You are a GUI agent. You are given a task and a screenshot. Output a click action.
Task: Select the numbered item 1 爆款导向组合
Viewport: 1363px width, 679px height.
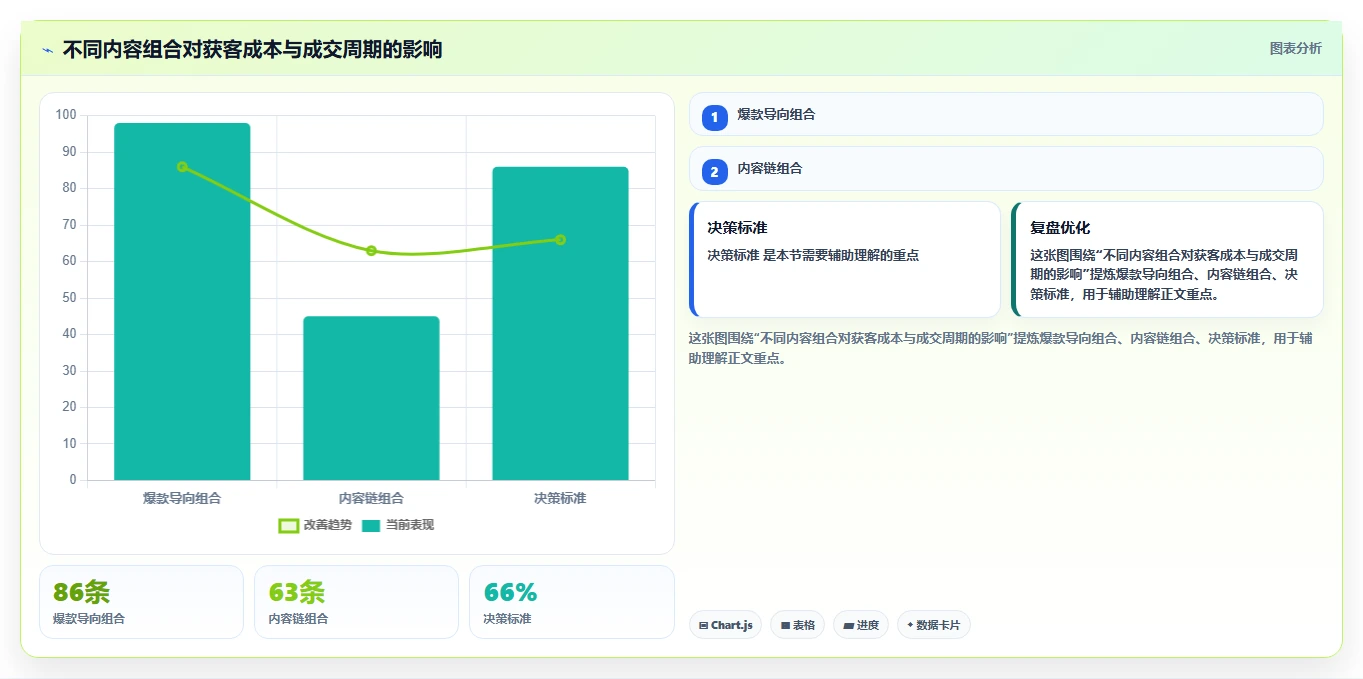[x=1006, y=114]
